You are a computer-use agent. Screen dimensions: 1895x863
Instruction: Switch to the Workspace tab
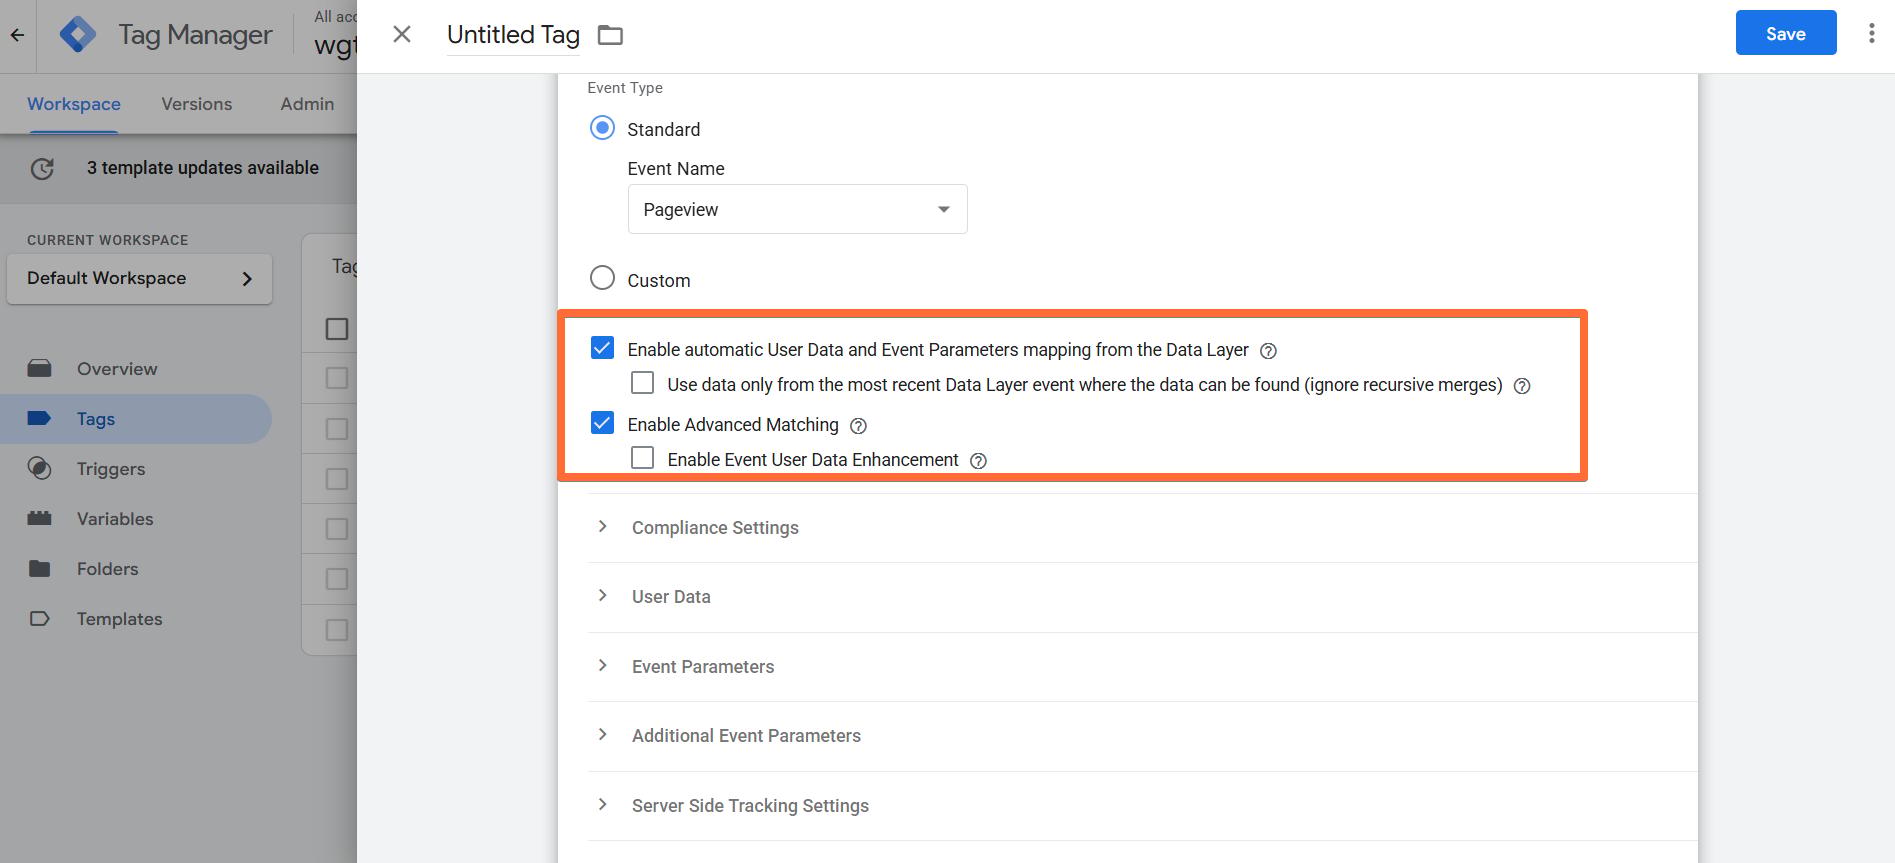click(x=74, y=104)
